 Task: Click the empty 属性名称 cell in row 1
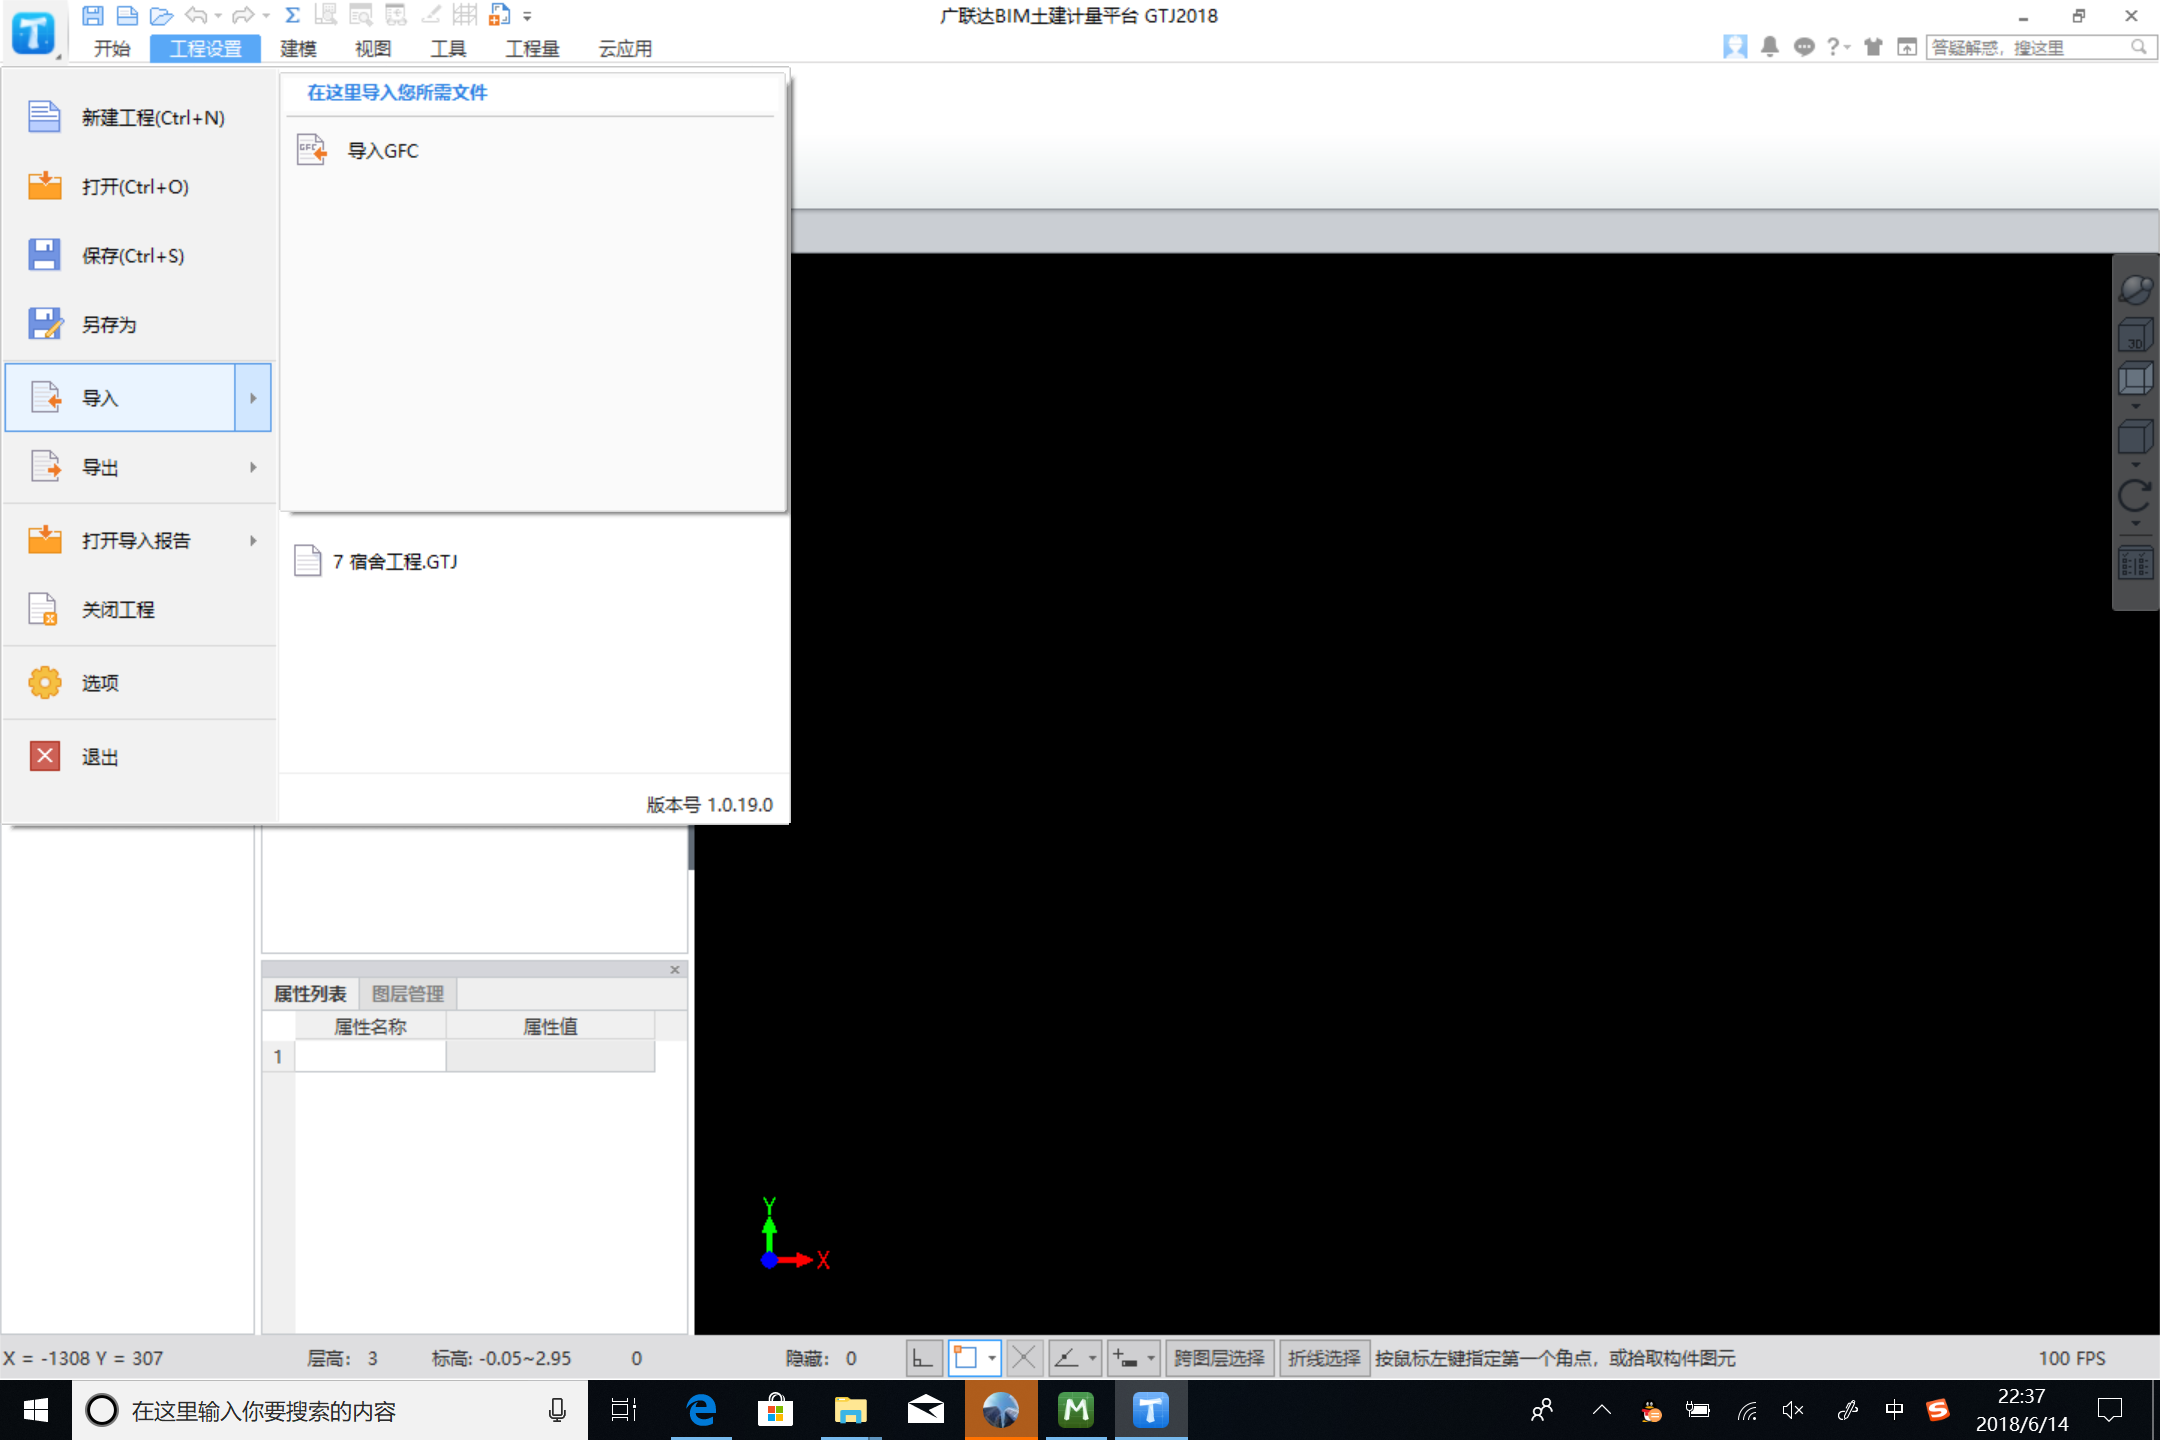click(370, 1056)
